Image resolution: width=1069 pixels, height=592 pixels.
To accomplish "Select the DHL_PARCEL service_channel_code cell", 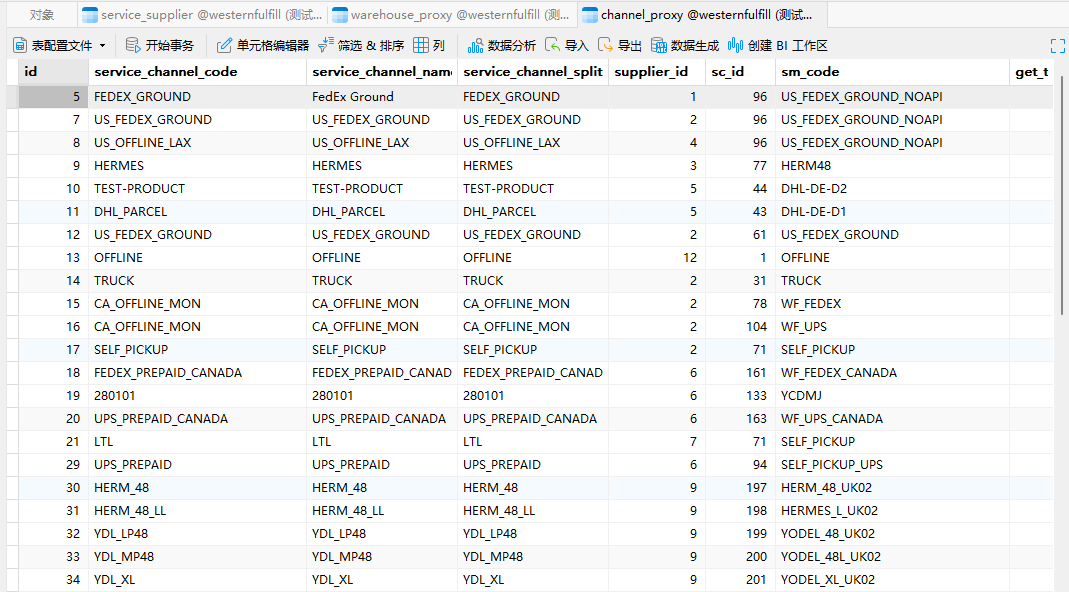I will click(x=197, y=212).
